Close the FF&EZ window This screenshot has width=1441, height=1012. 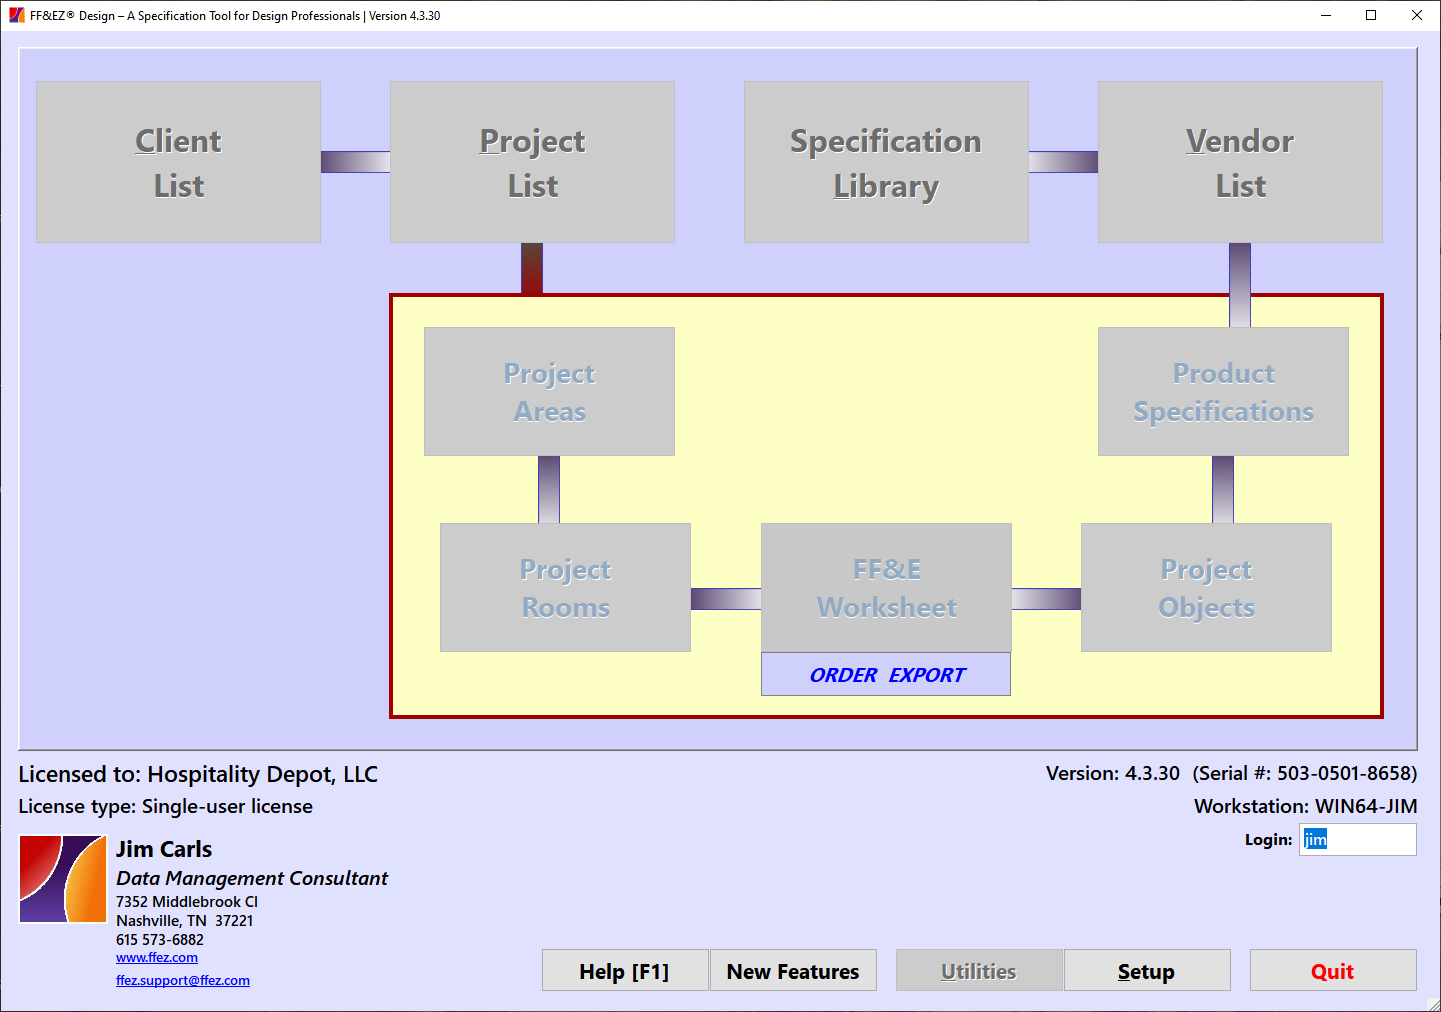click(1417, 15)
